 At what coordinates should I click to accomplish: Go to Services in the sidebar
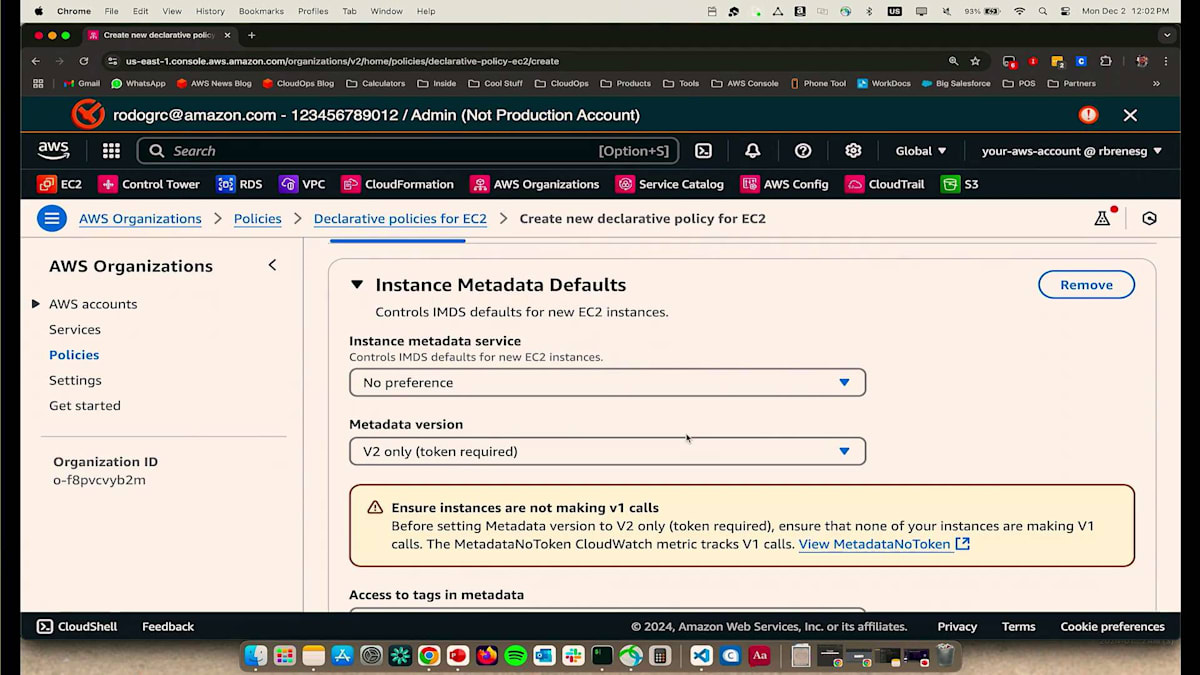pyautogui.click(x=75, y=330)
